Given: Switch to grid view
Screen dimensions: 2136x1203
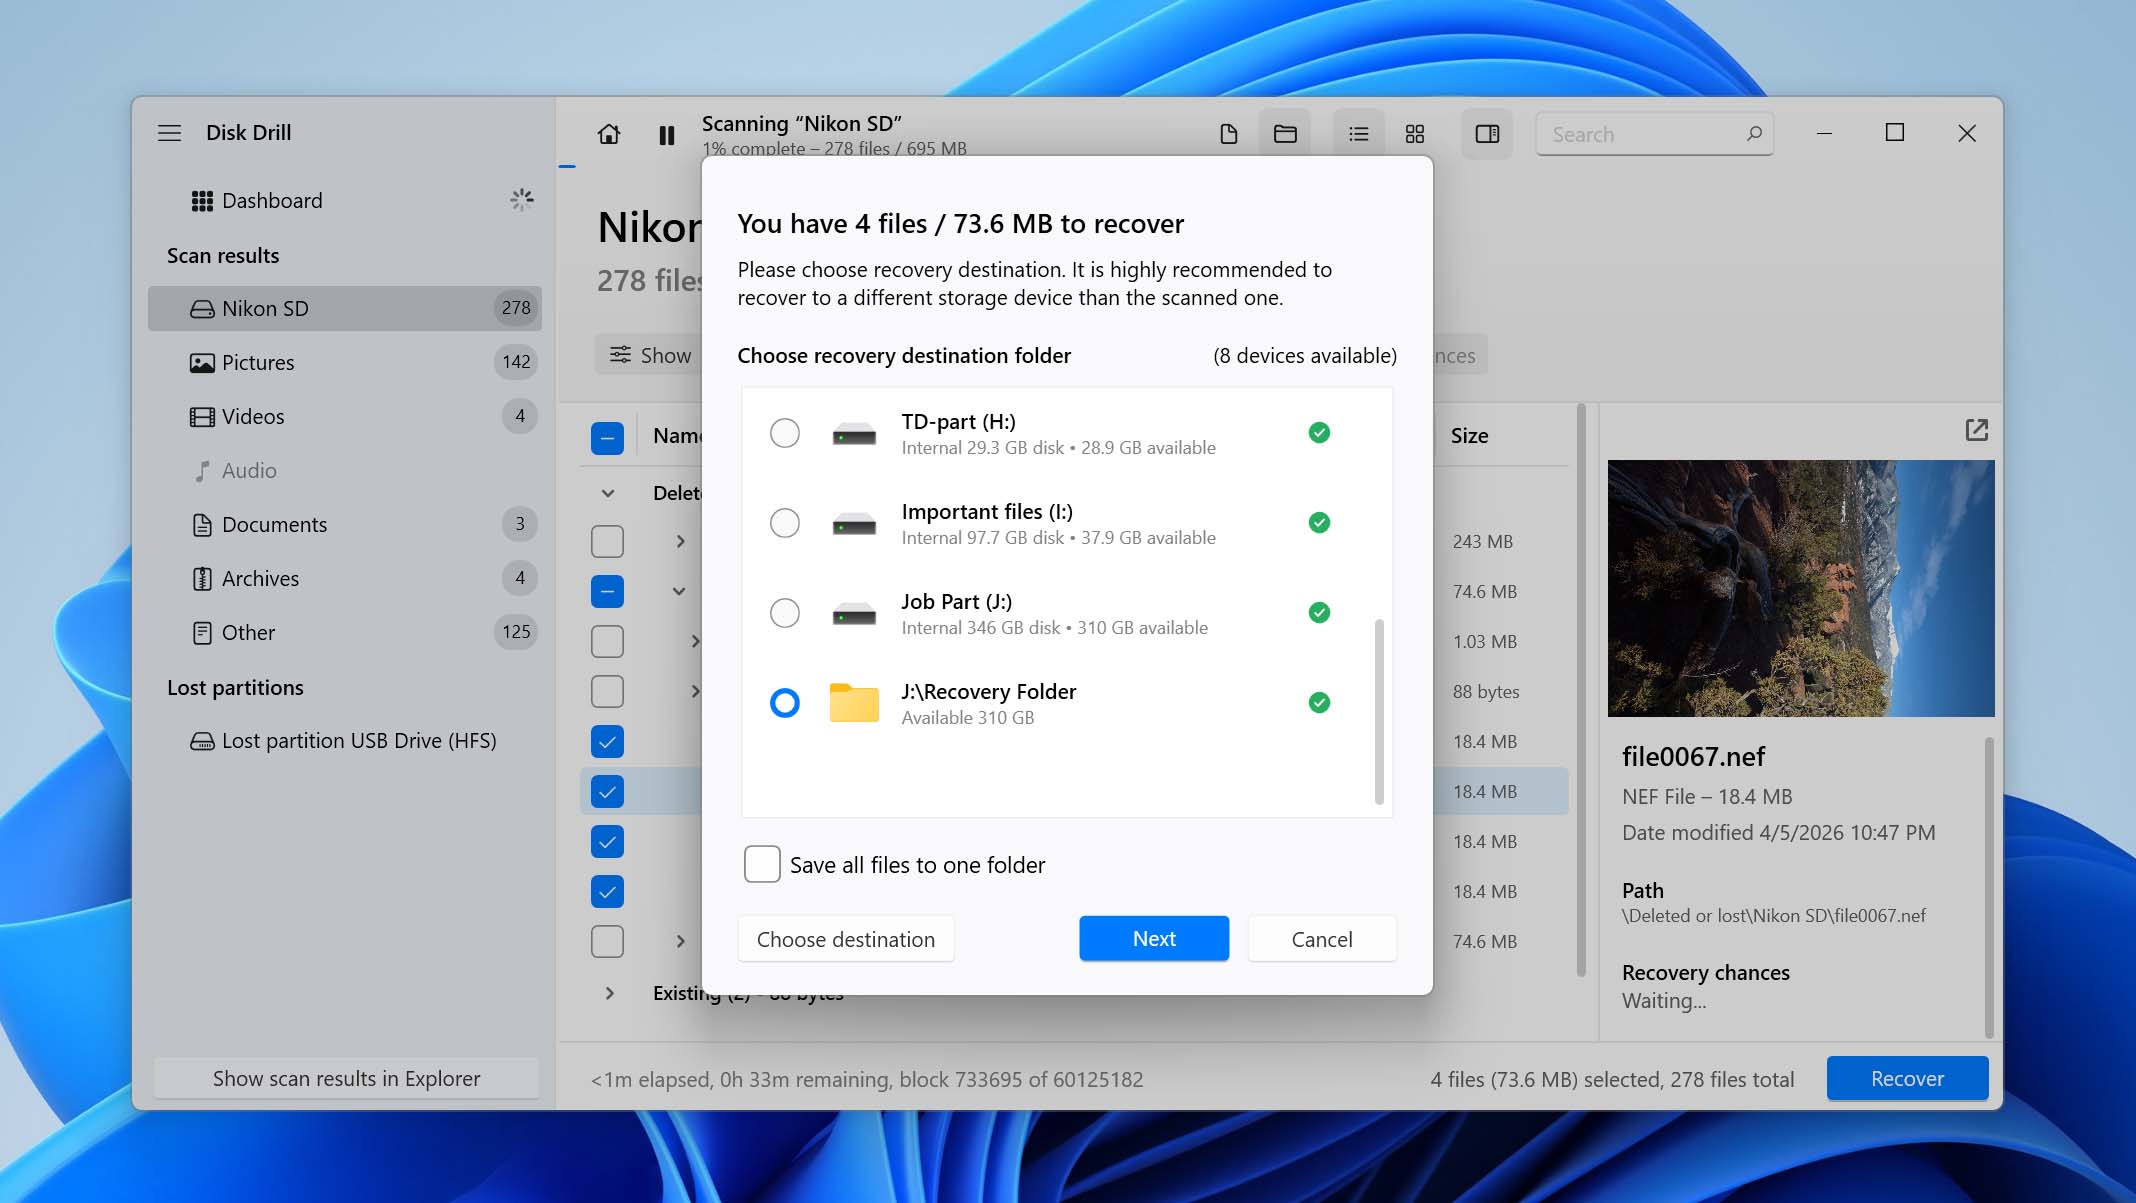Looking at the screenshot, I should pos(1414,133).
